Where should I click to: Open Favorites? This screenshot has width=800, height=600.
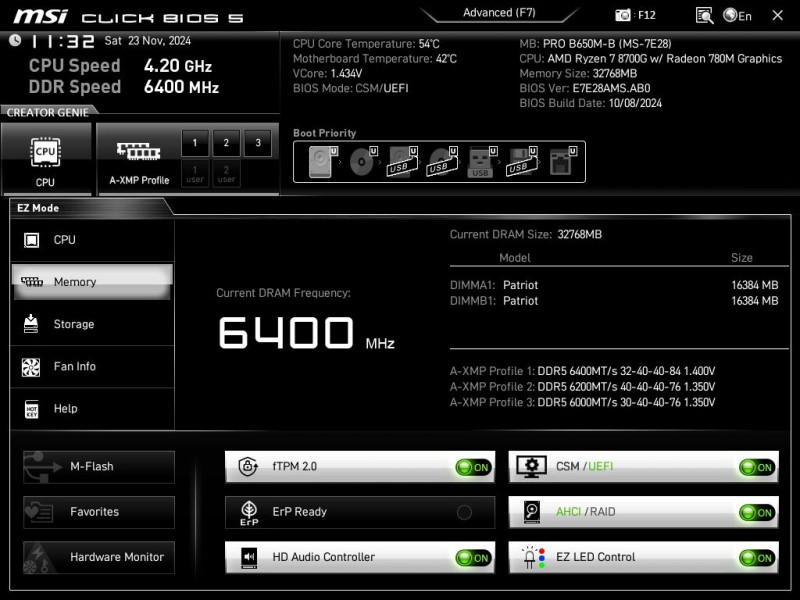point(99,512)
